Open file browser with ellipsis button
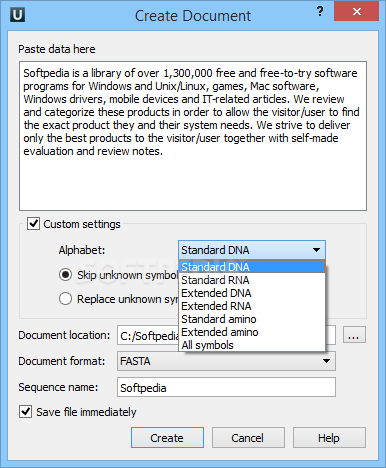The width and height of the screenshot is (386, 468). 354,335
